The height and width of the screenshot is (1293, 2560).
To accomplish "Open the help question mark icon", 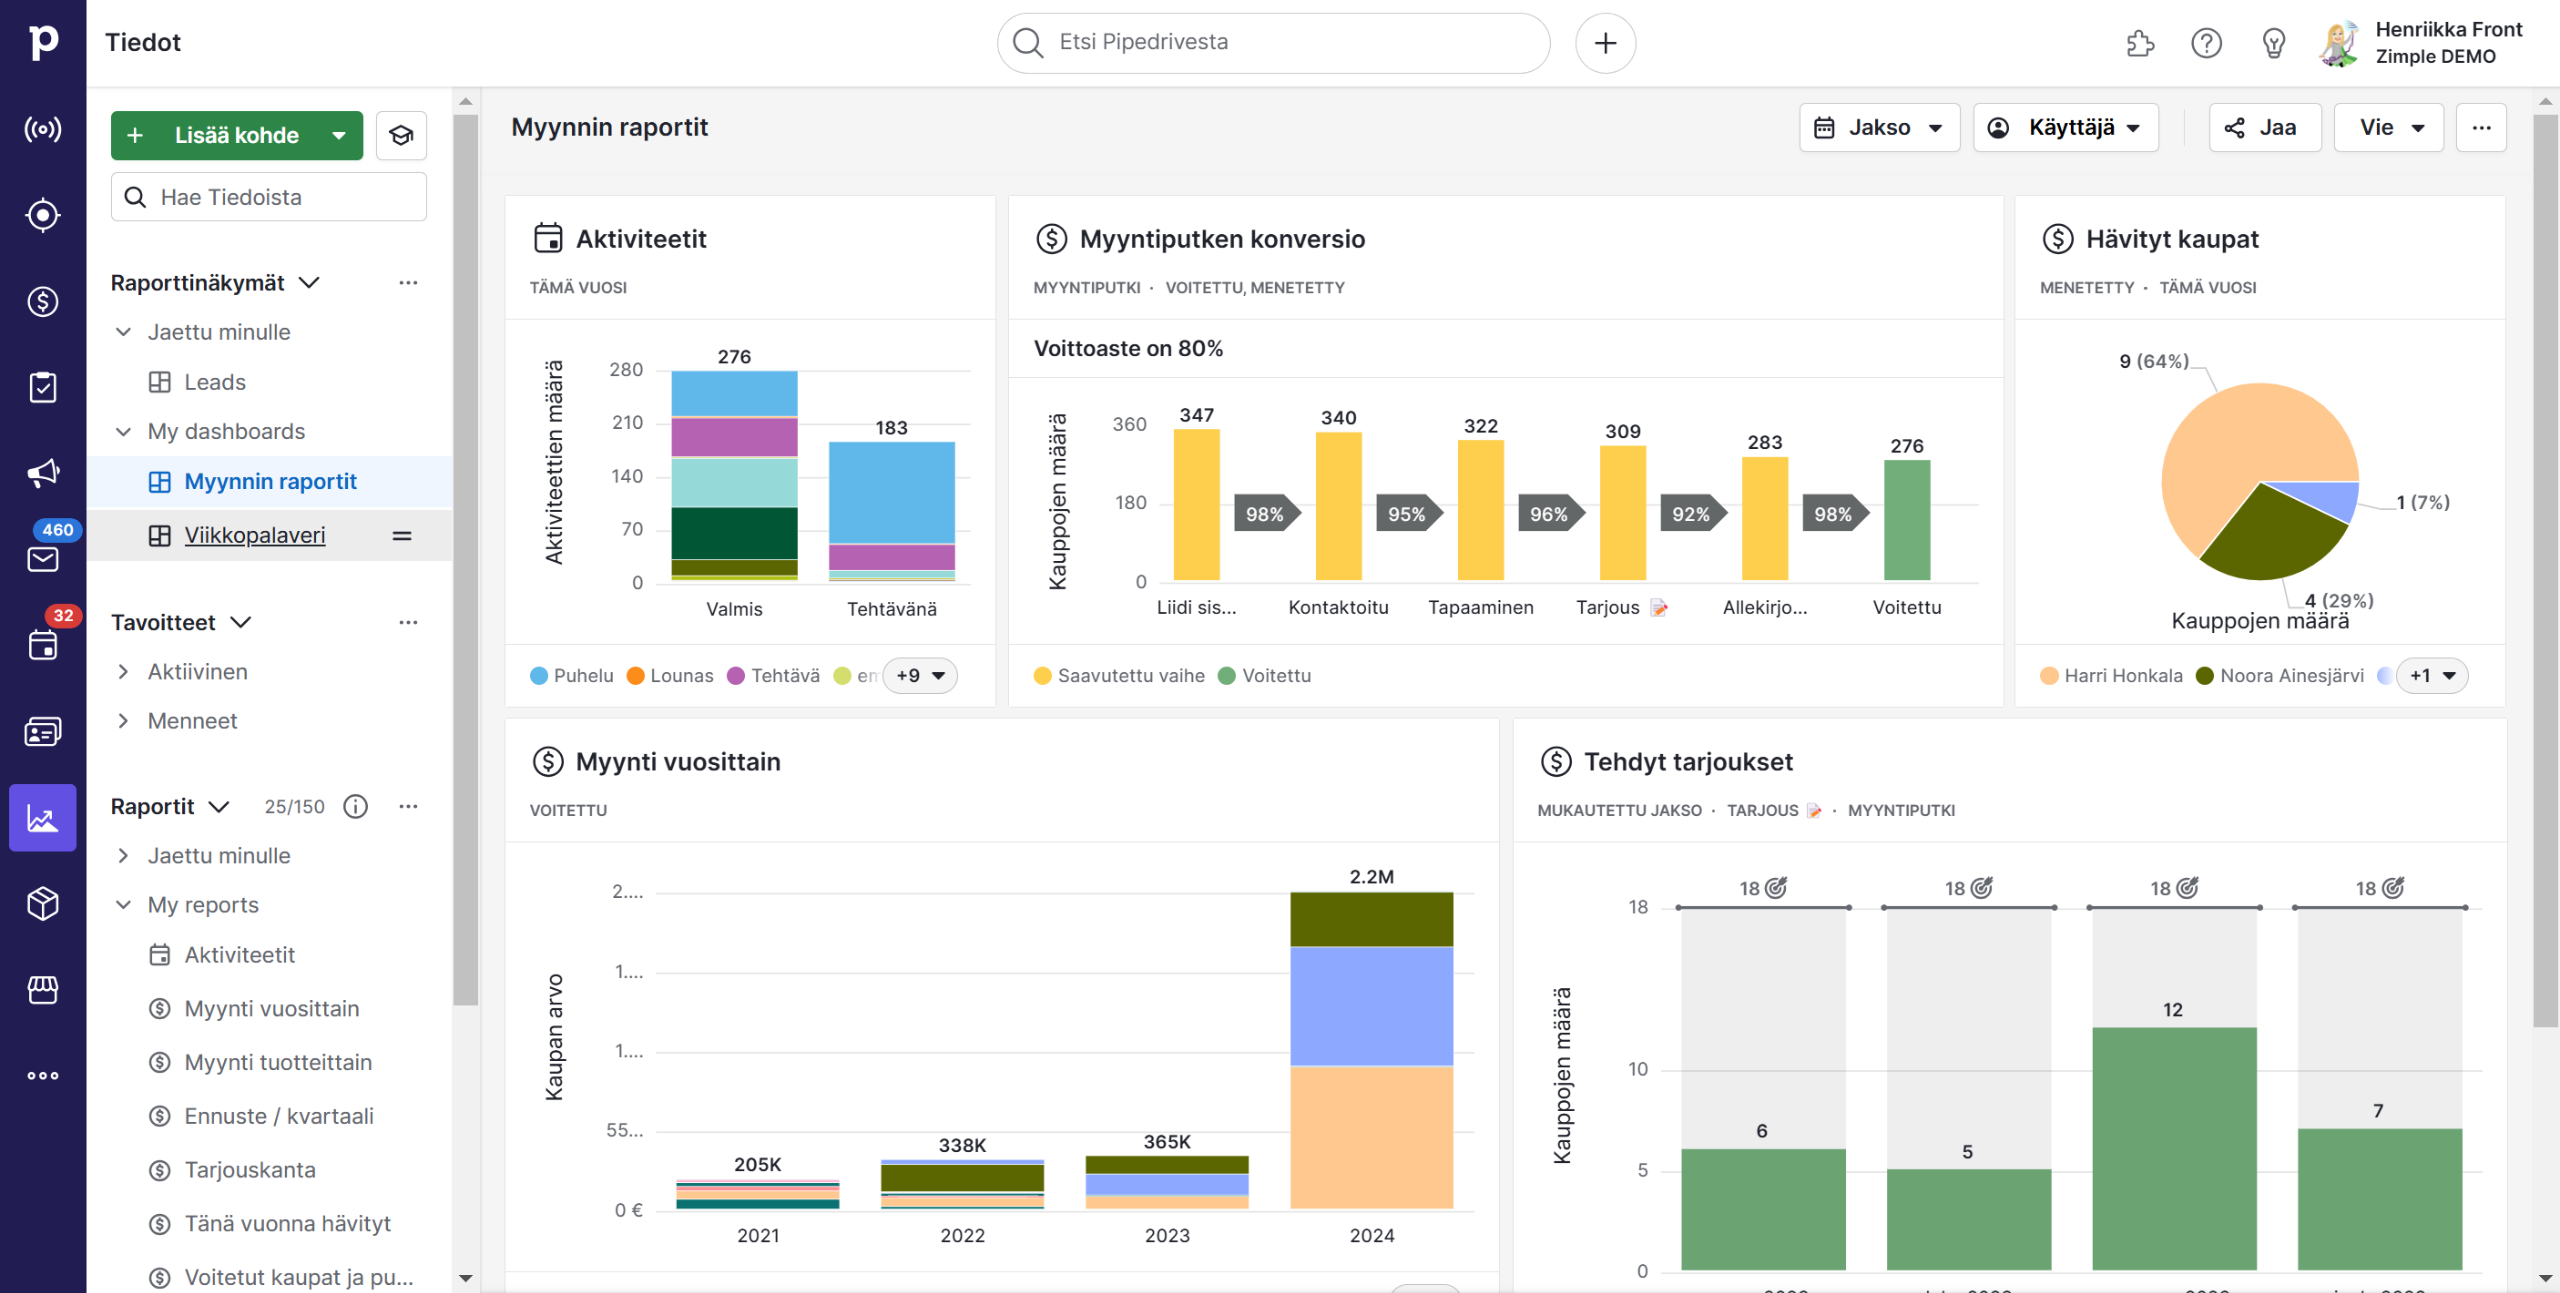I will (2206, 43).
